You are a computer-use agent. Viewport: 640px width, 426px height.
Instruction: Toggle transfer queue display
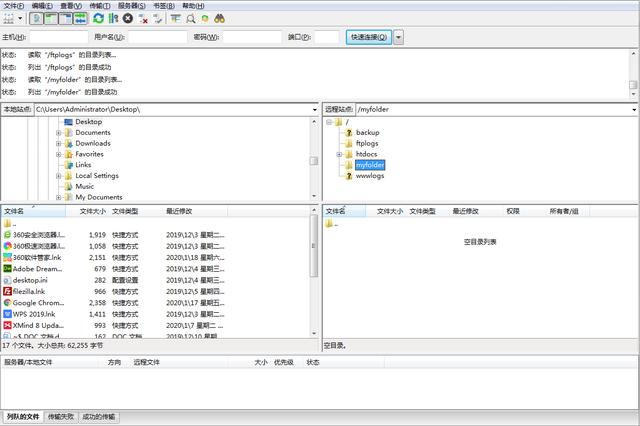(x=80, y=18)
